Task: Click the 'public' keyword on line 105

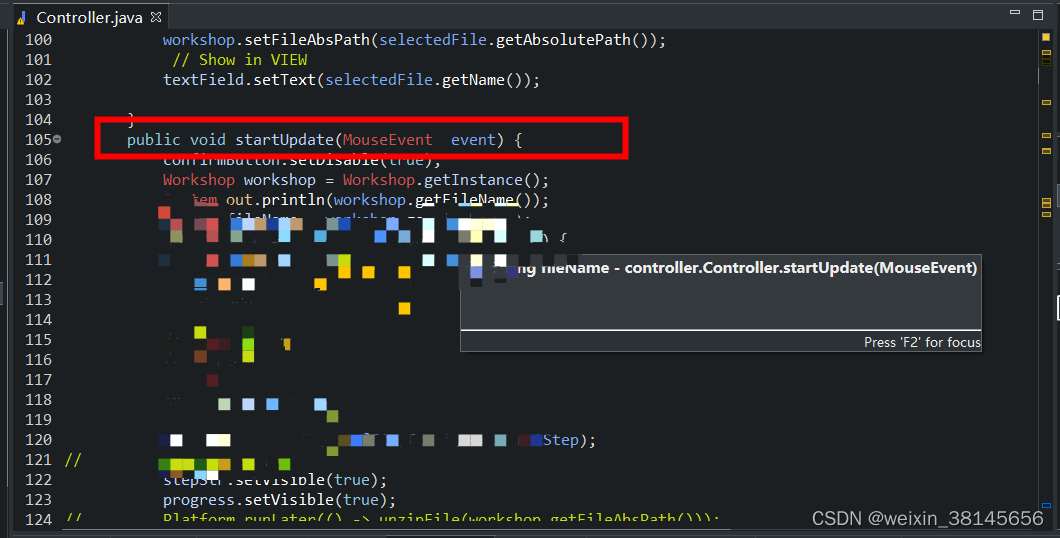Action: tap(153, 140)
